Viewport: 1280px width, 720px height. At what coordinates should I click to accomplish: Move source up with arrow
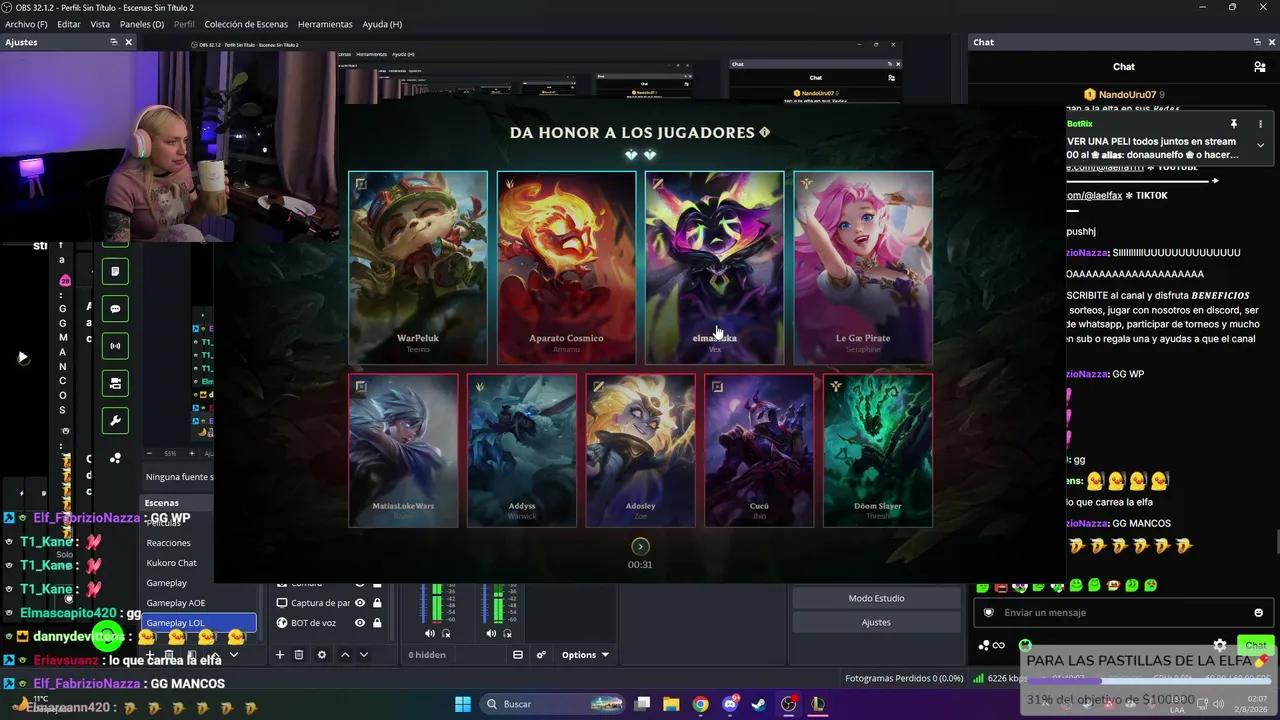pos(345,655)
